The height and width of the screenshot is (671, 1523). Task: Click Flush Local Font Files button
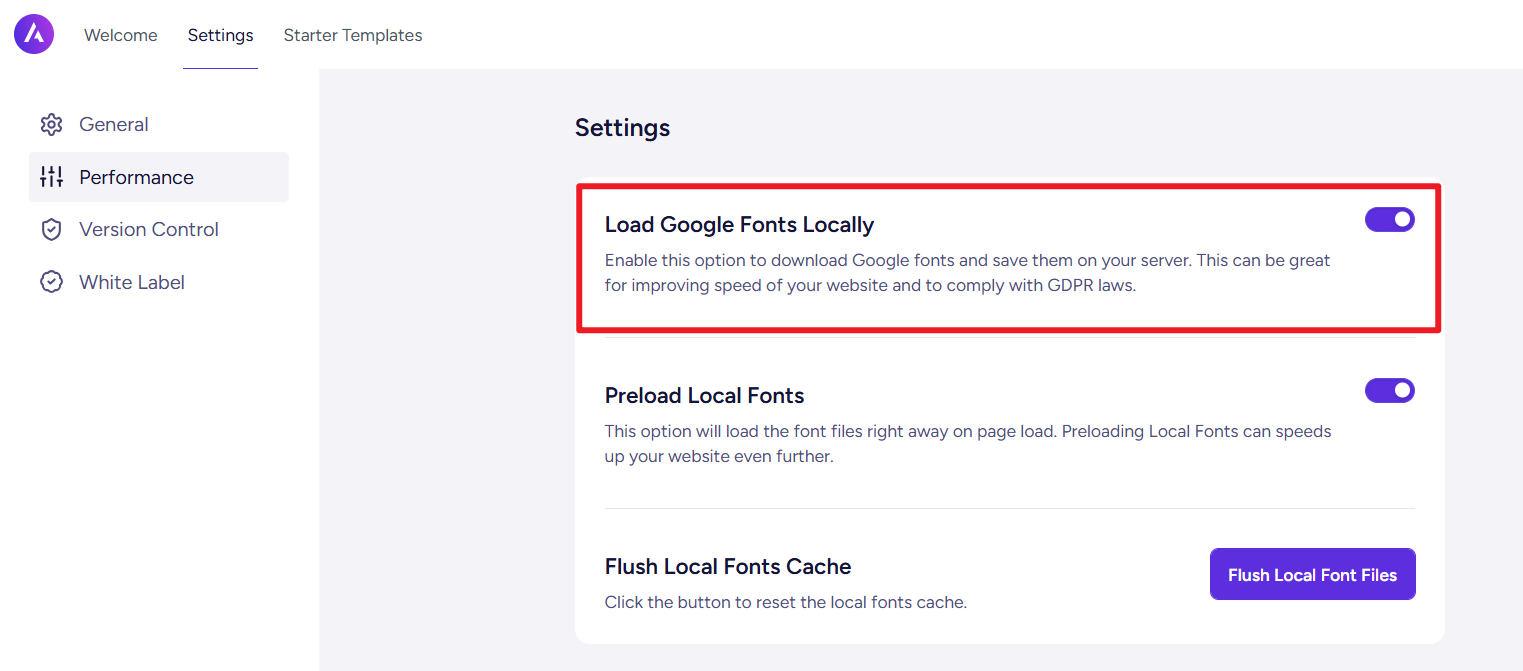[1313, 574]
